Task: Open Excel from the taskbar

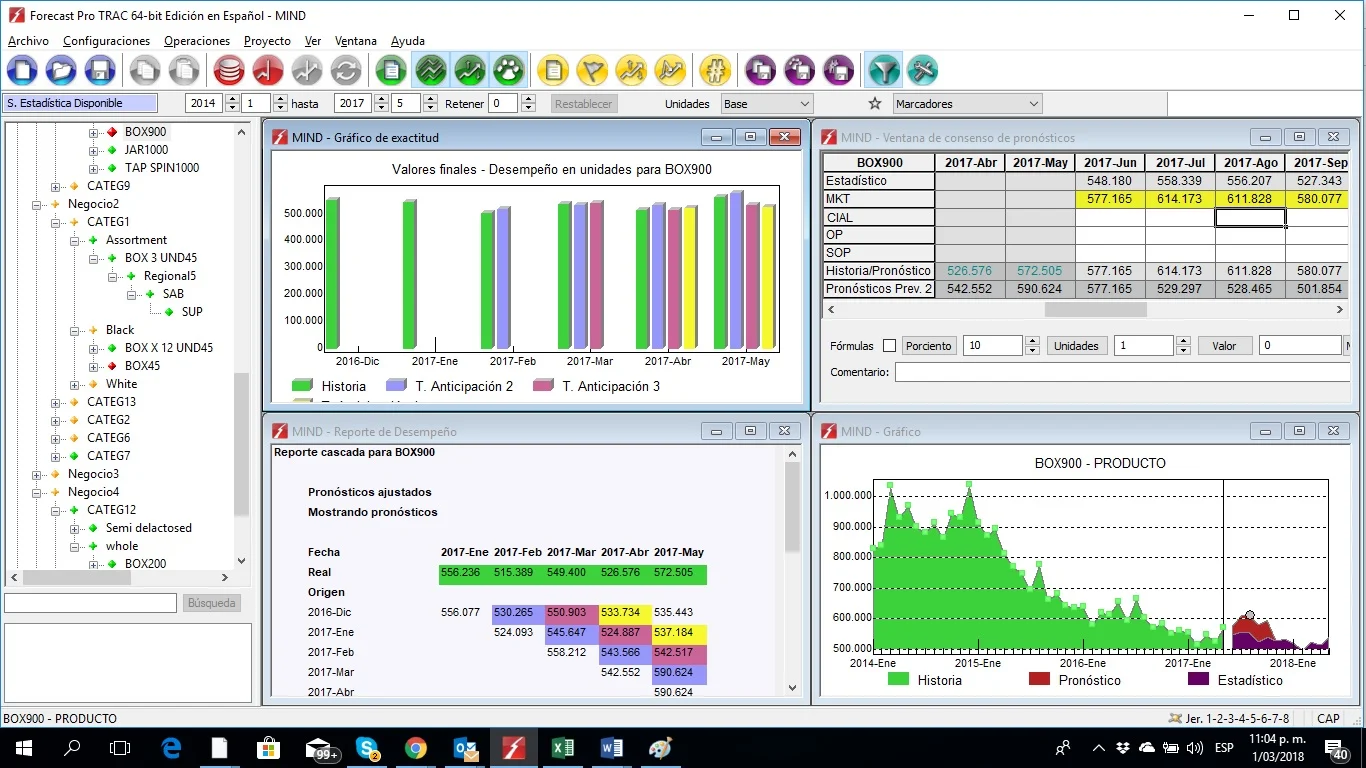Action: 562,747
